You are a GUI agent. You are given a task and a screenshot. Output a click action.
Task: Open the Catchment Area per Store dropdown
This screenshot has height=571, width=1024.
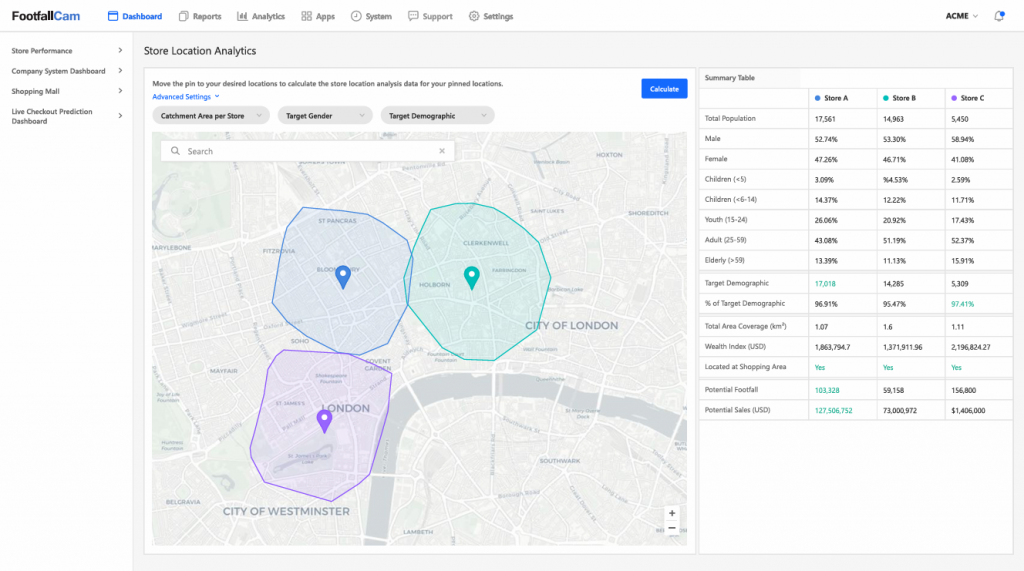[x=211, y=116]
